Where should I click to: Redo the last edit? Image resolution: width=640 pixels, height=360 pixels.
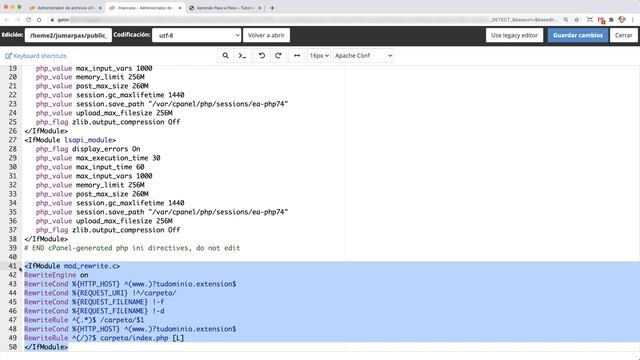pyautogui.click(x=278, y=56)
